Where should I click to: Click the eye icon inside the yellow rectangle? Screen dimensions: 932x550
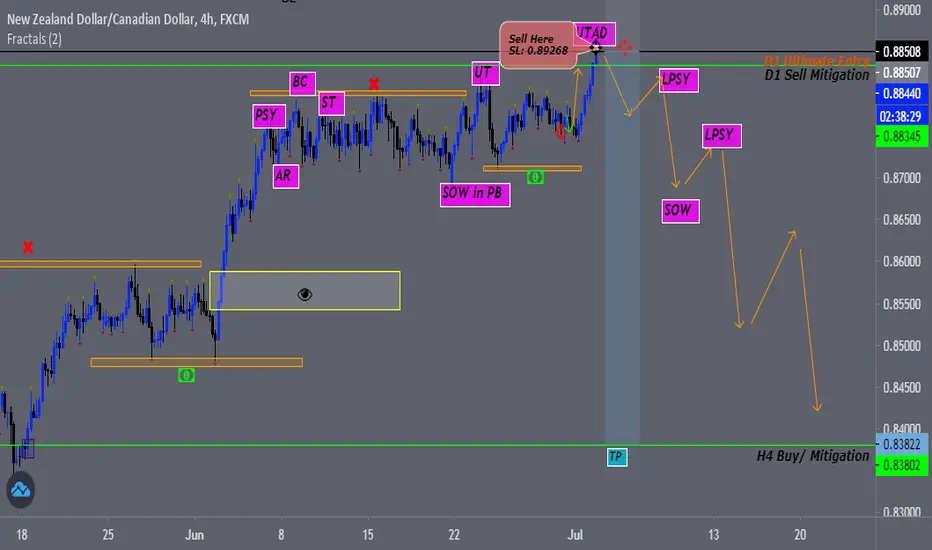(x=304, y=294)
